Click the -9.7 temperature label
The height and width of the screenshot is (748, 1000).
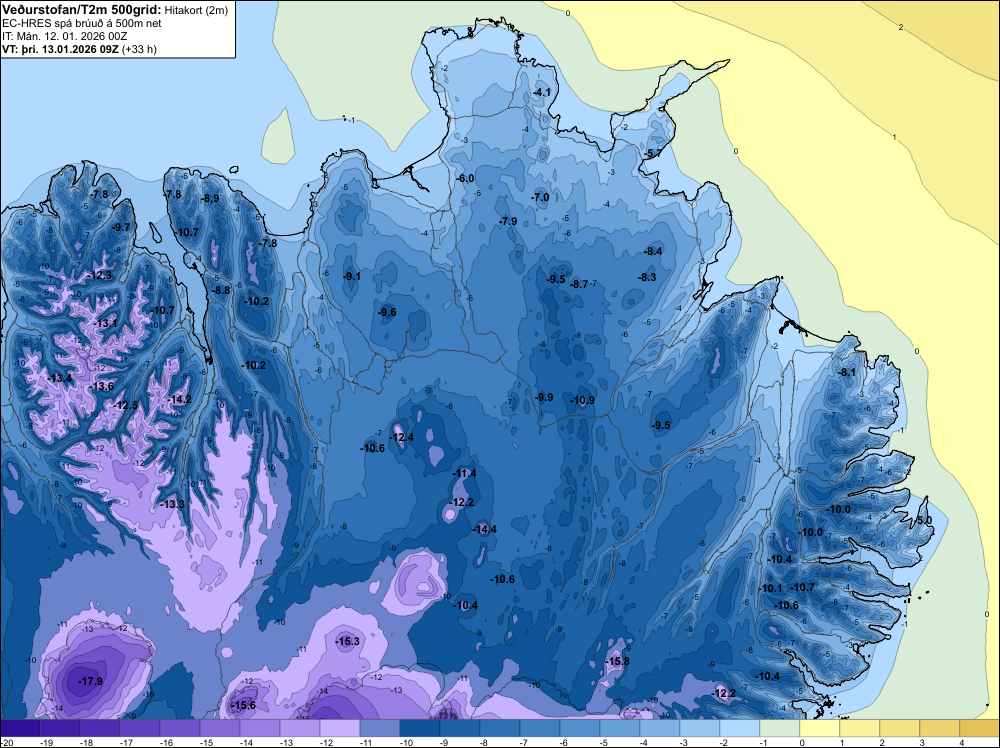point(121,226)
